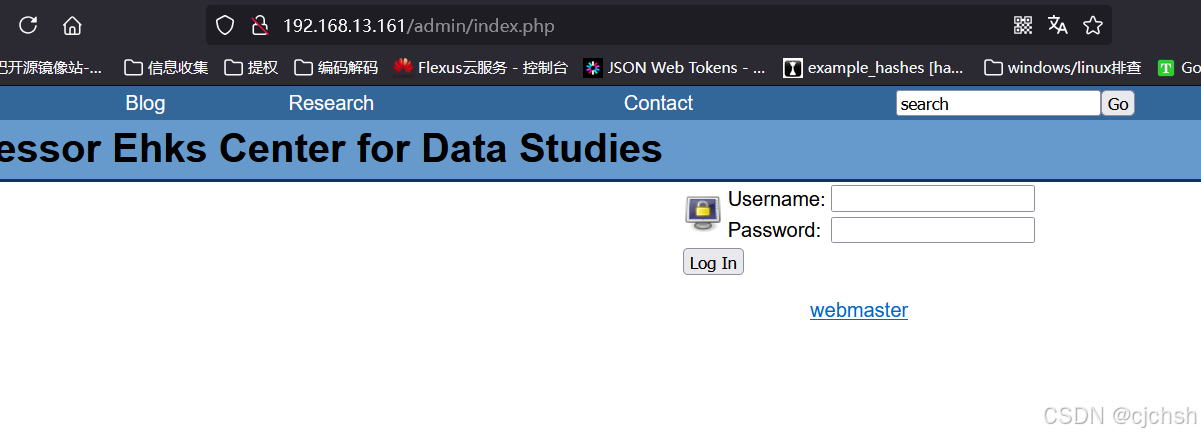Viewport: 1201px width, 435px height.
Task: Open the green T bookmark icon
Action: [1165, 68]
